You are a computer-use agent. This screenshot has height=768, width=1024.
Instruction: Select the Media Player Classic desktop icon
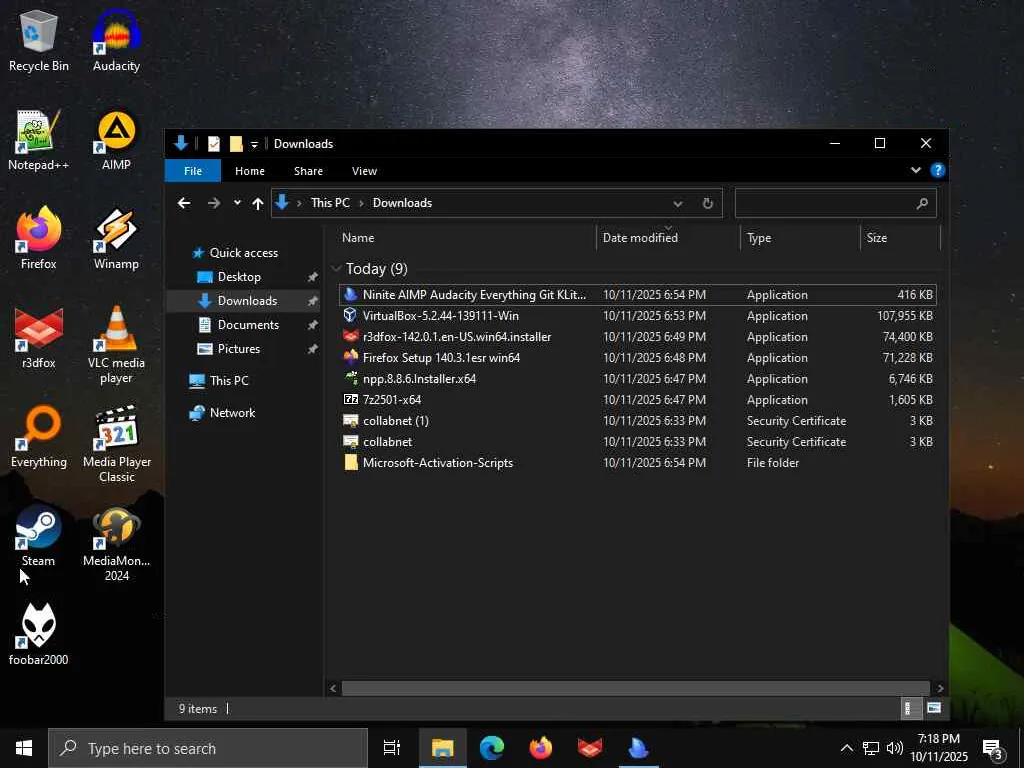(117, 445)
